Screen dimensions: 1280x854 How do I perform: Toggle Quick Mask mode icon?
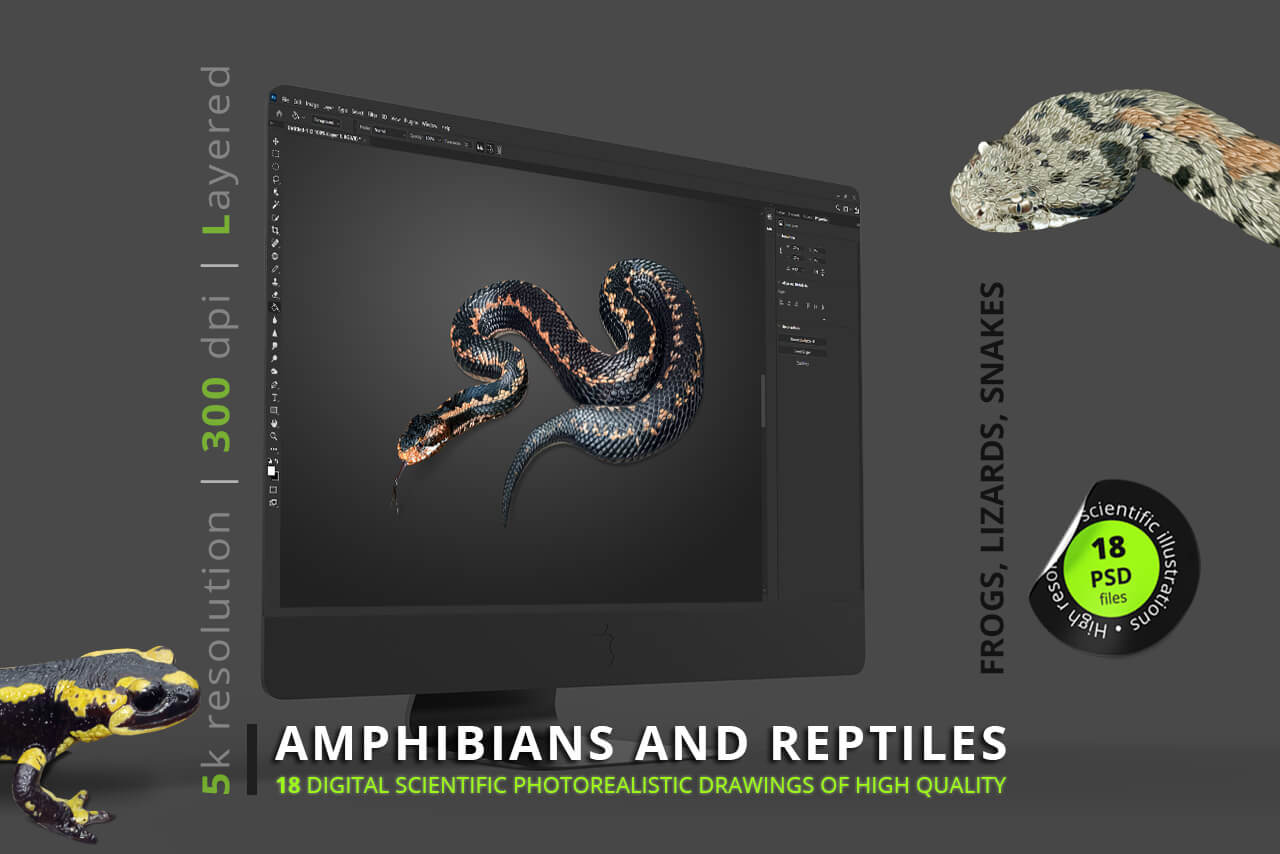[x=274, y=490]
